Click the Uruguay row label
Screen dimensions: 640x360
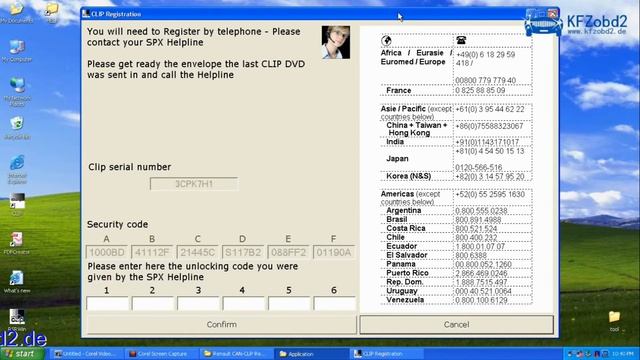[402, 291]
